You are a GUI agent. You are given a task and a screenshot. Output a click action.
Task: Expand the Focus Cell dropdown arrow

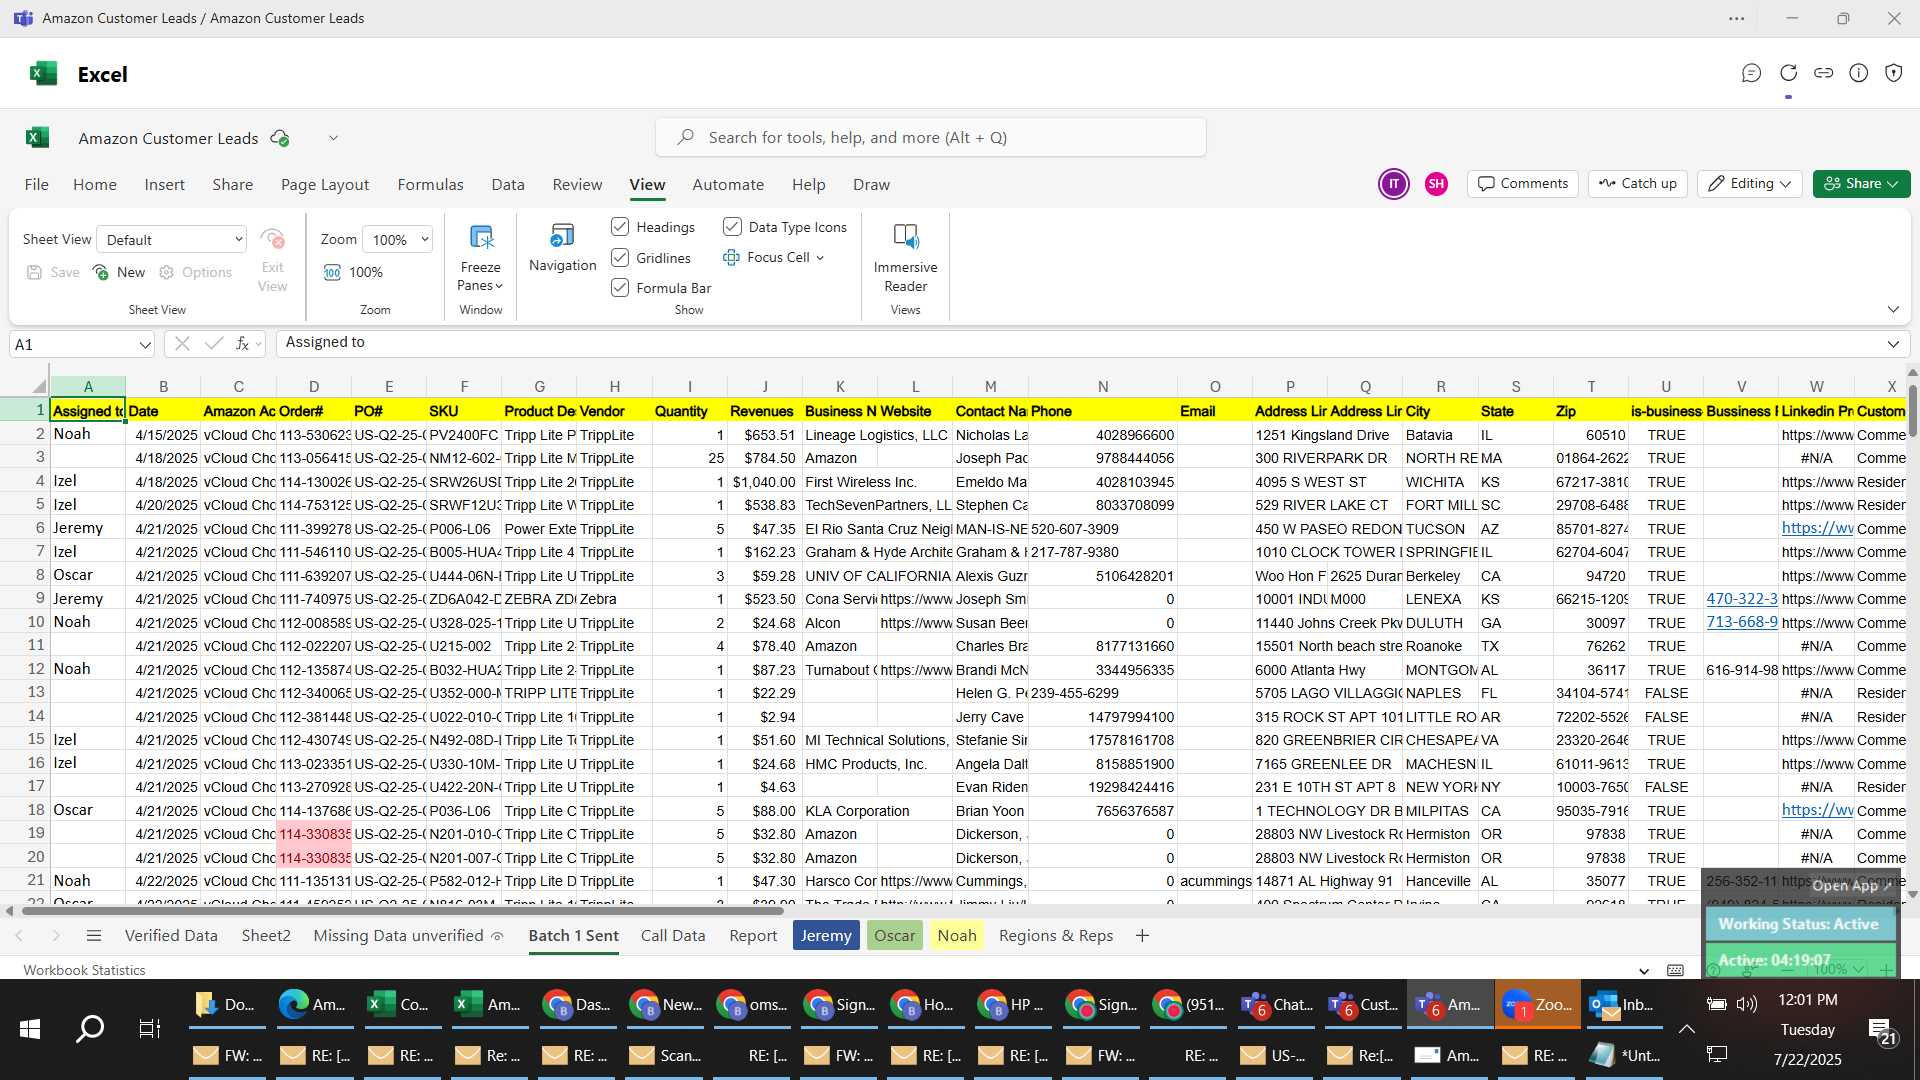pos(820,258)
